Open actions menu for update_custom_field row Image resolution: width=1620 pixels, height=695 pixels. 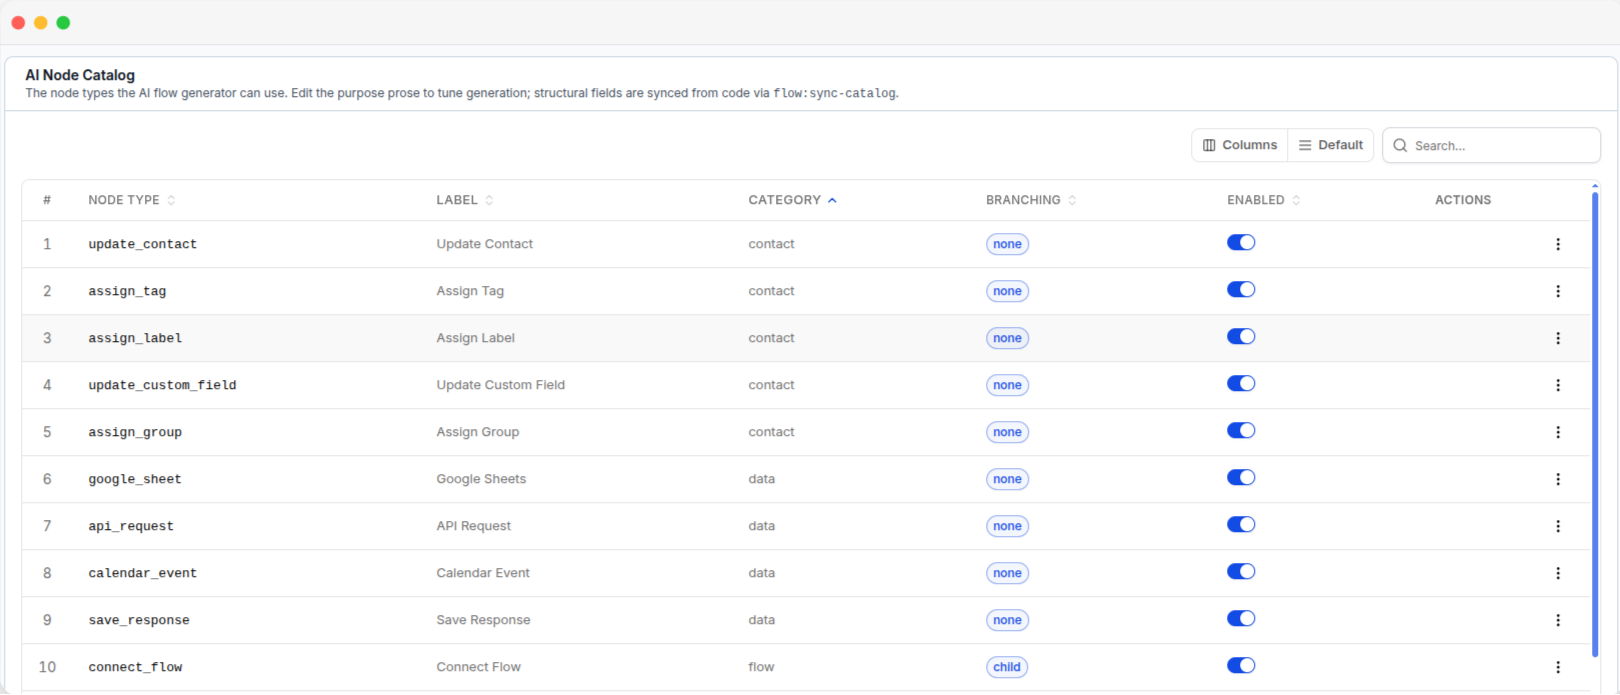1557,385
